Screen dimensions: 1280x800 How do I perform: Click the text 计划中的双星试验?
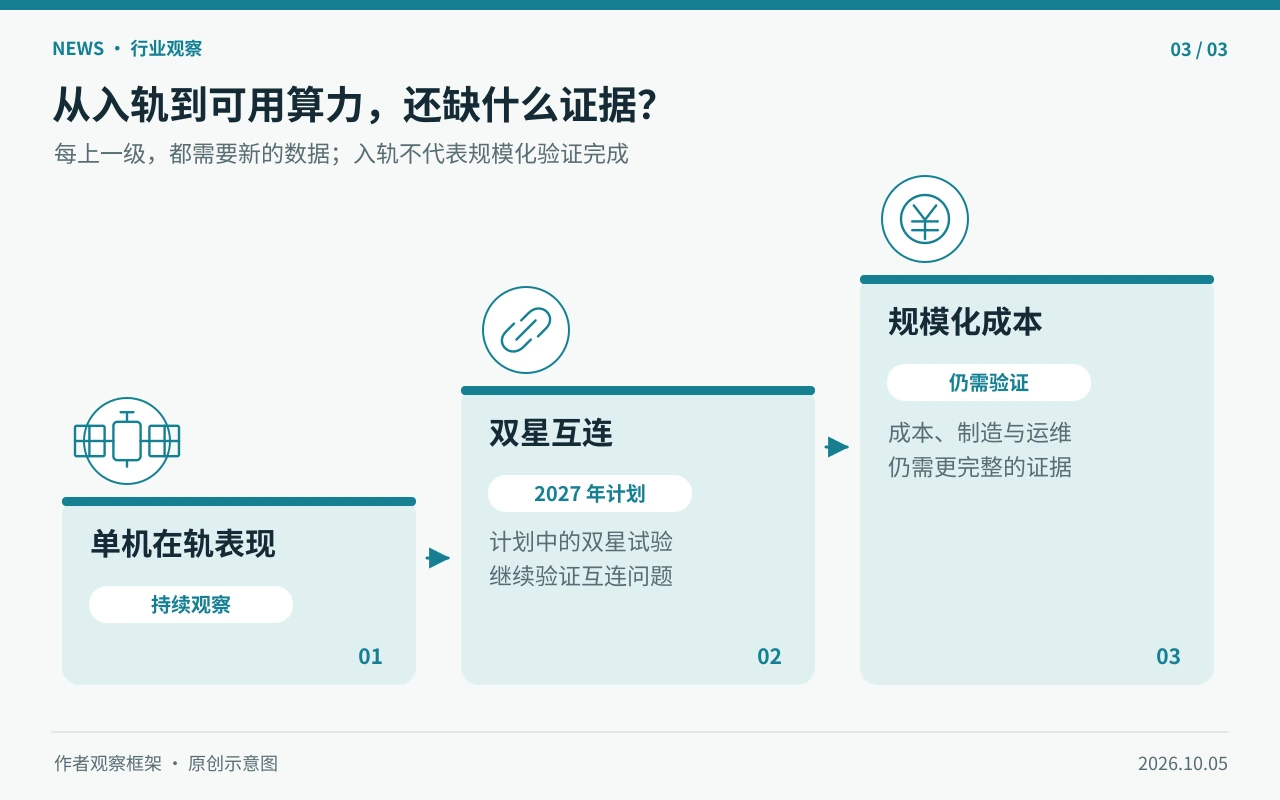click(x=581, y=542)
